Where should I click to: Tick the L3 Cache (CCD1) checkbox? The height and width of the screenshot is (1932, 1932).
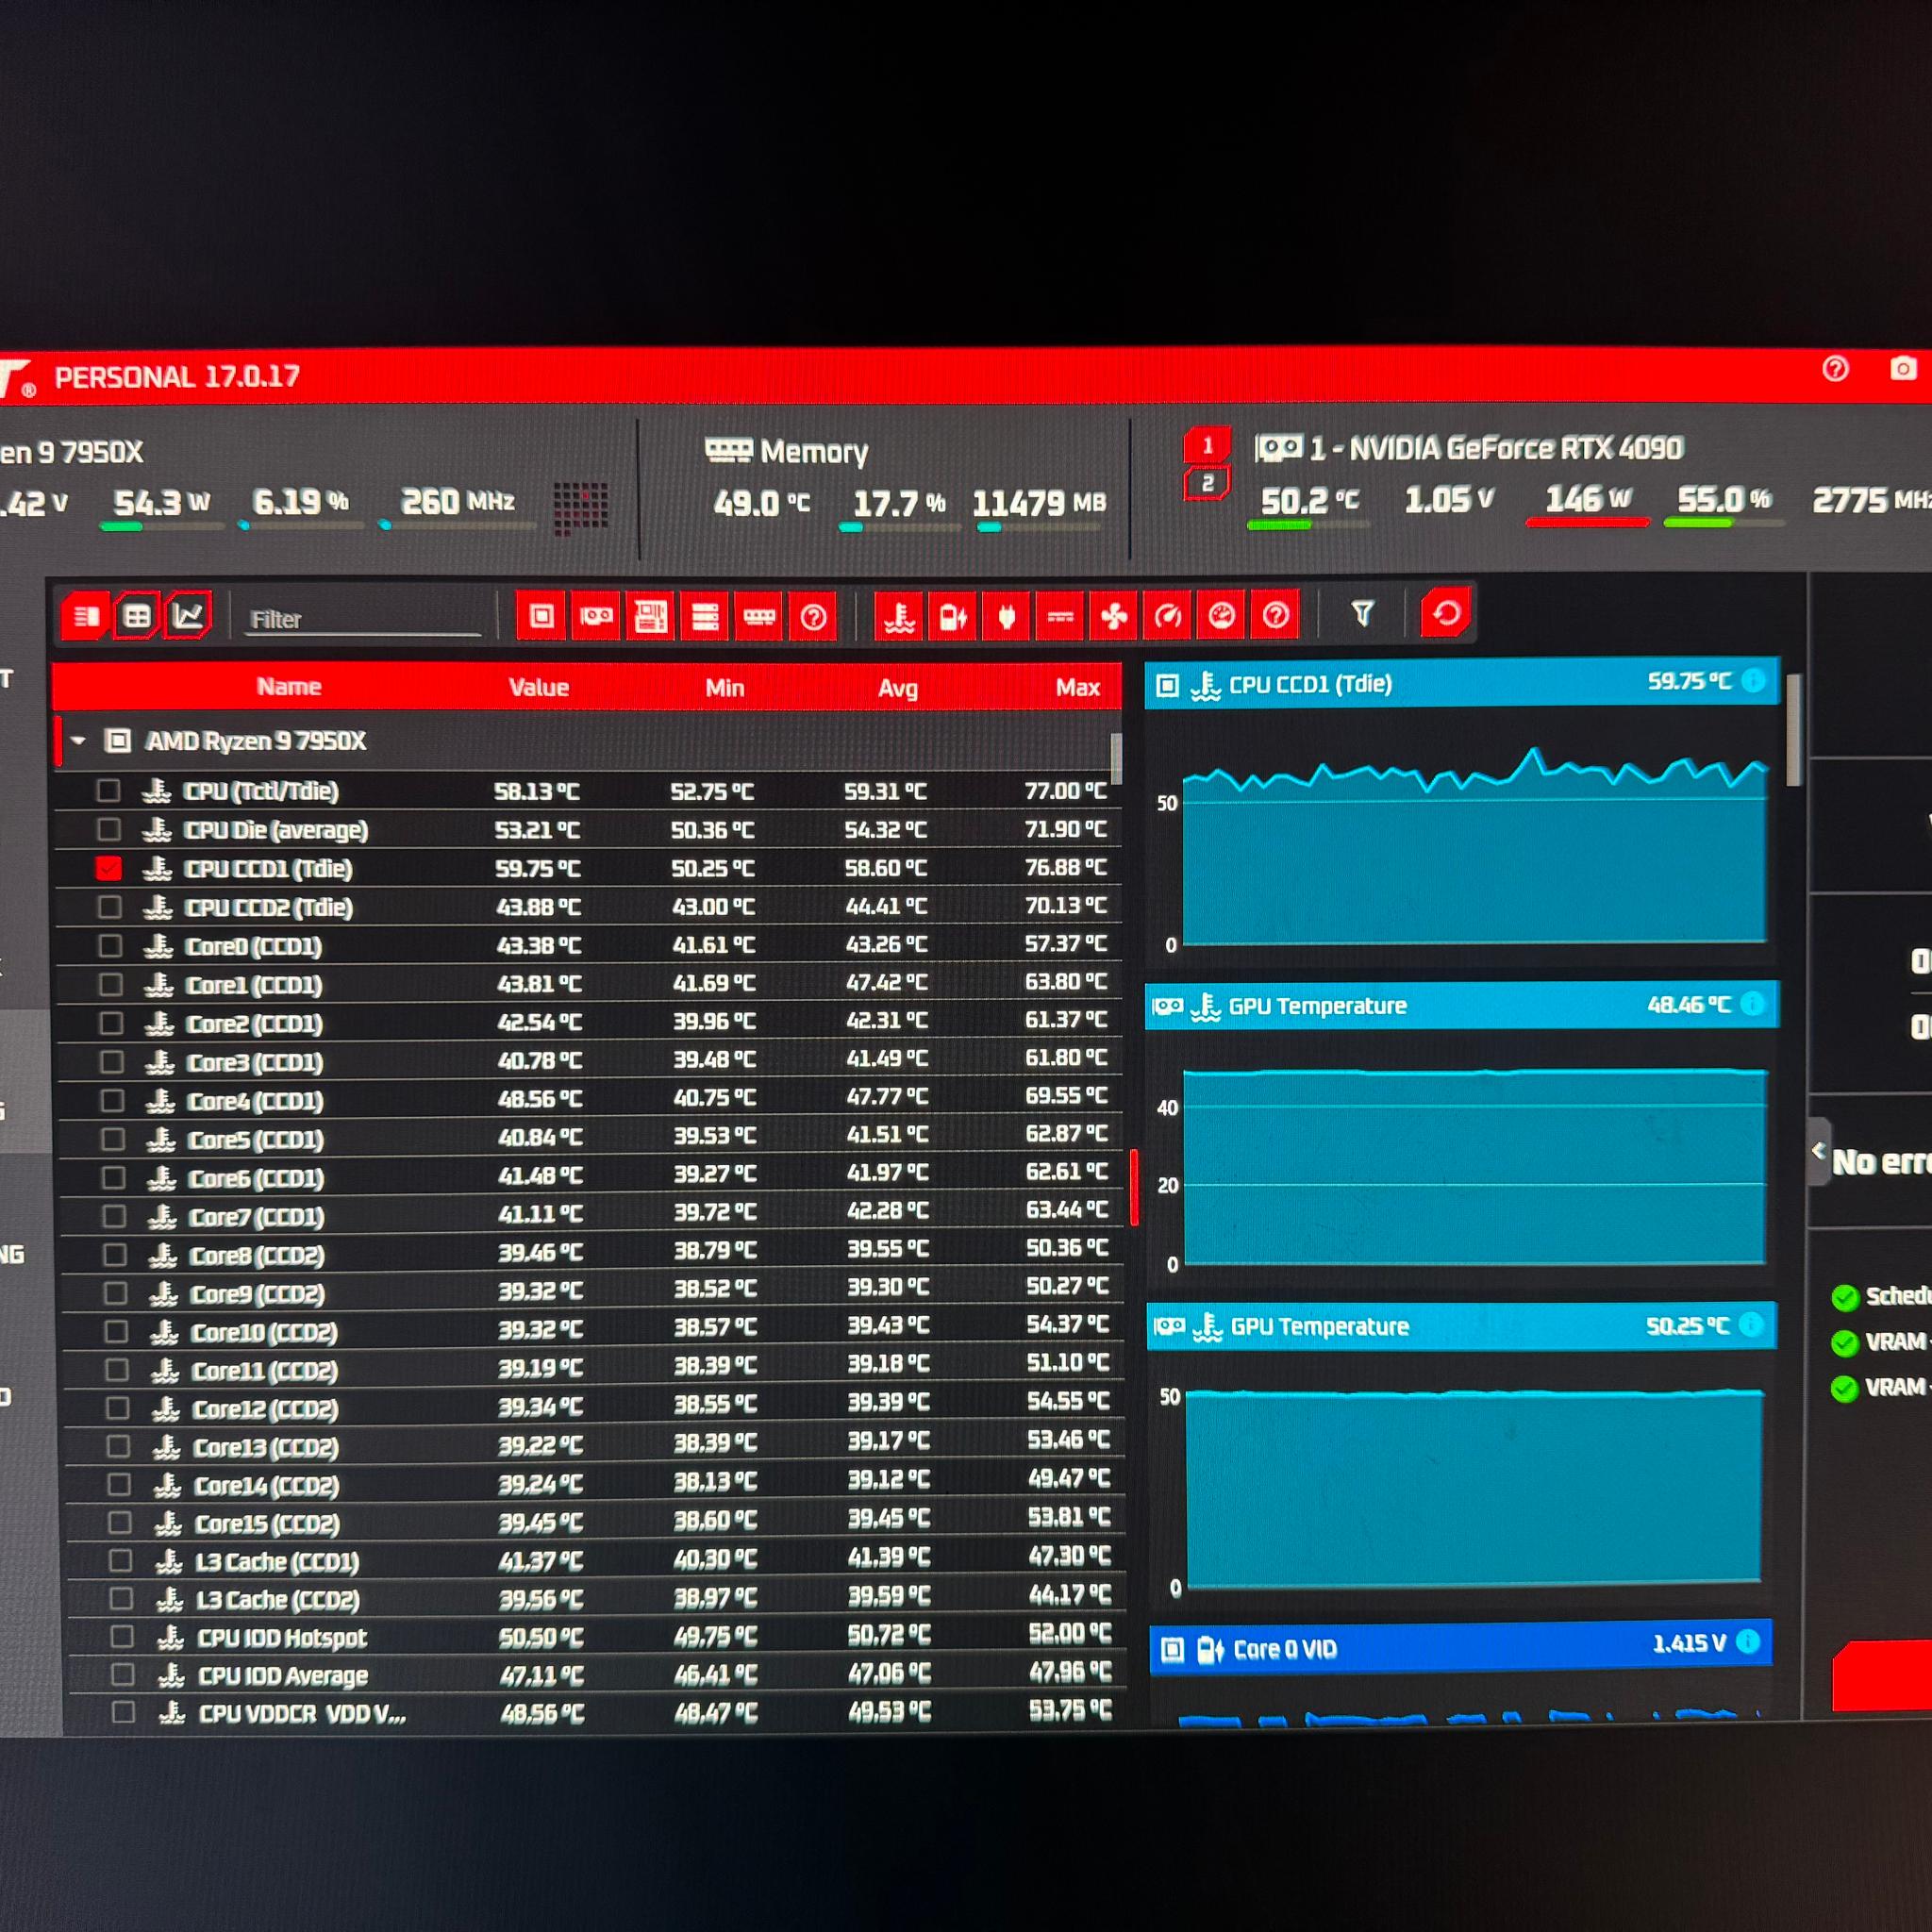point(120,1560)
